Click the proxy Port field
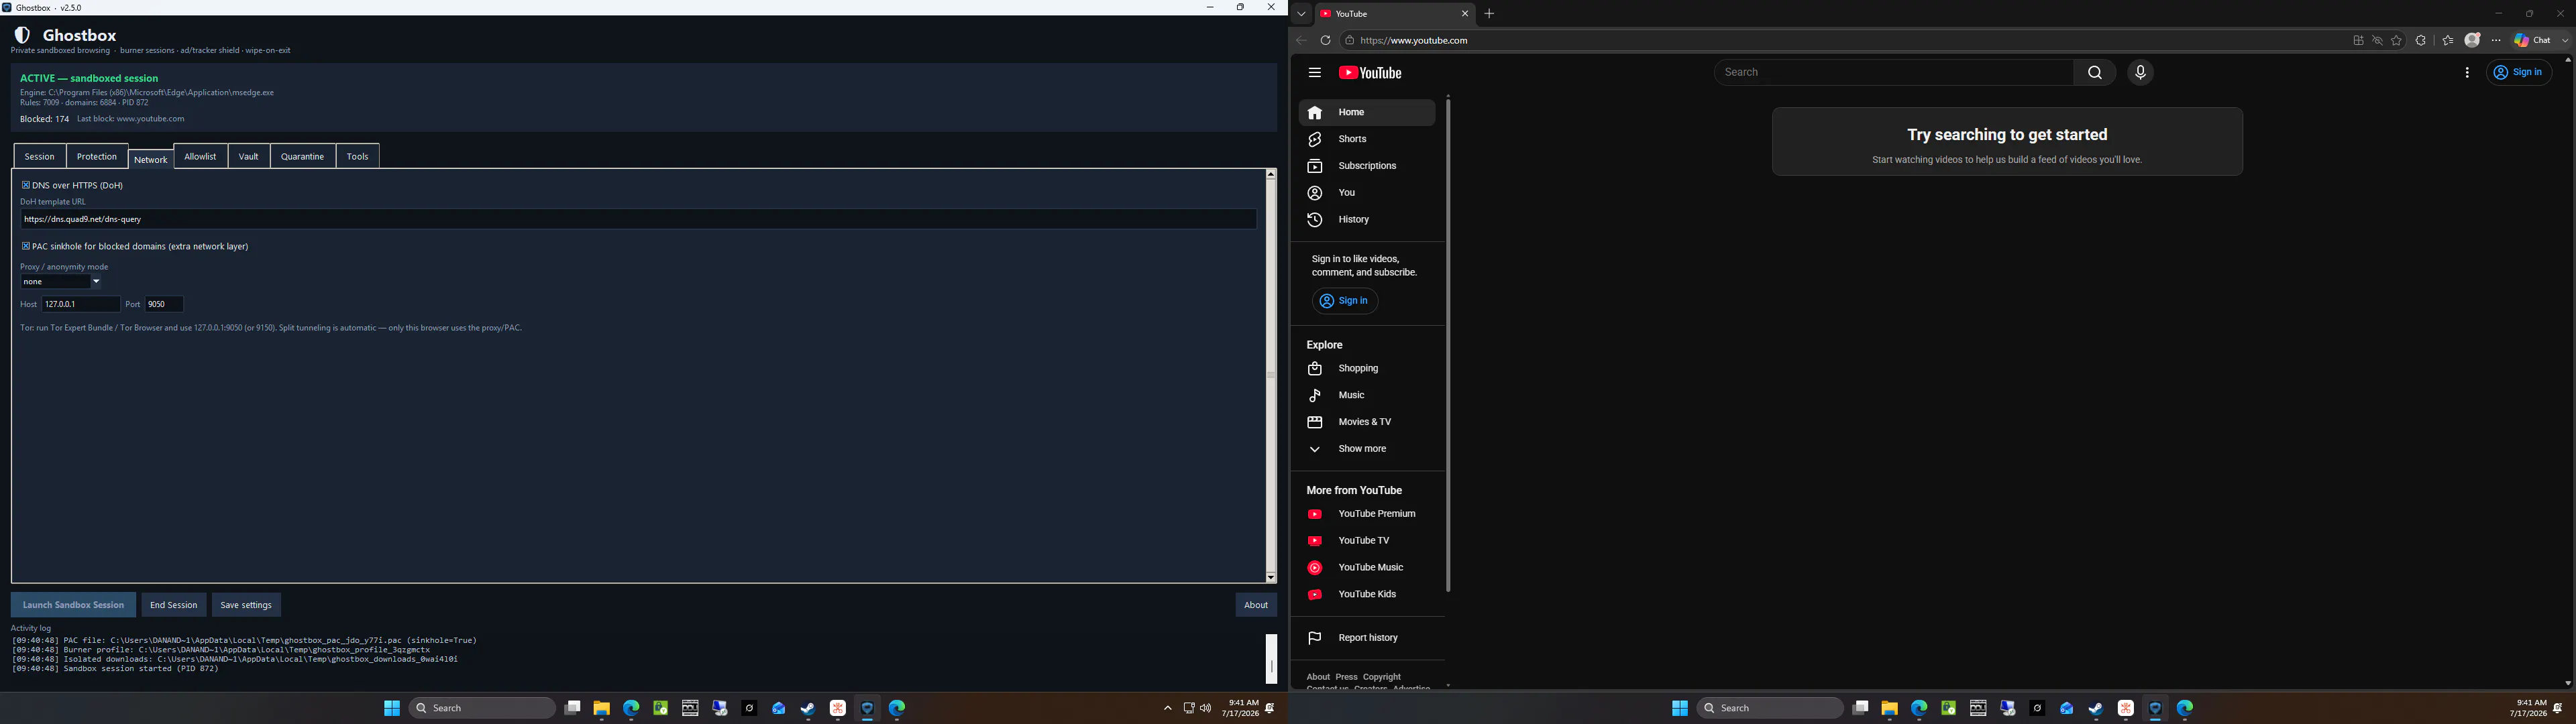Viewport: 2576px width, 724px height. tap(164, 304)
